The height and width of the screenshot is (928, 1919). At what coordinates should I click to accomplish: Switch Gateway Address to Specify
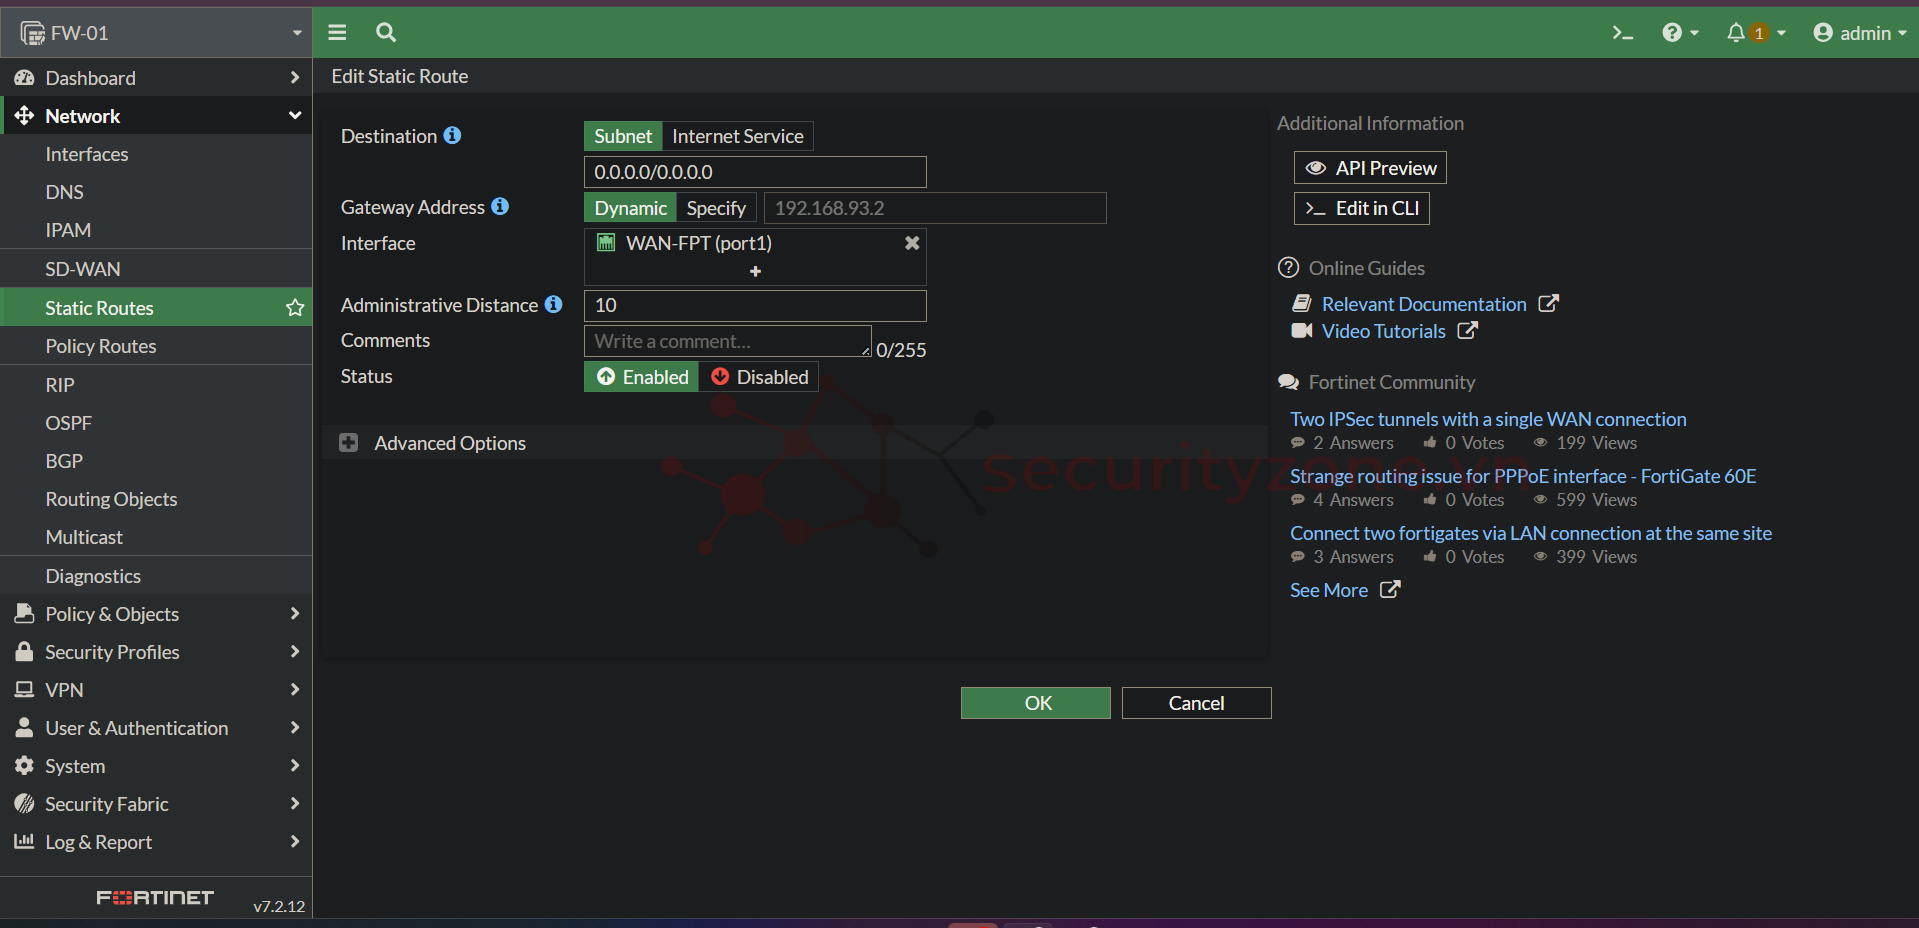pyautogui.click(x=716, y=208)
